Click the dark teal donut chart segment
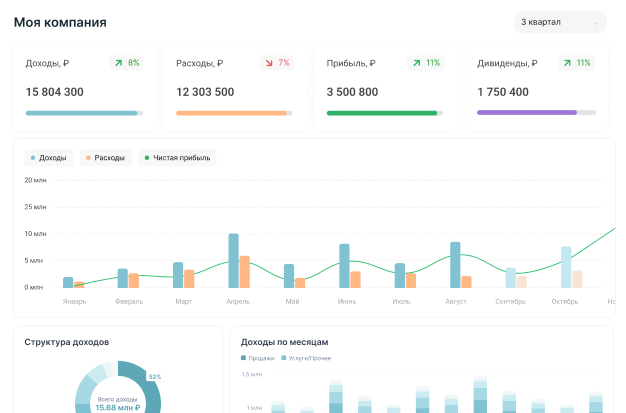The image size is (626, 413). pos(150,391)
